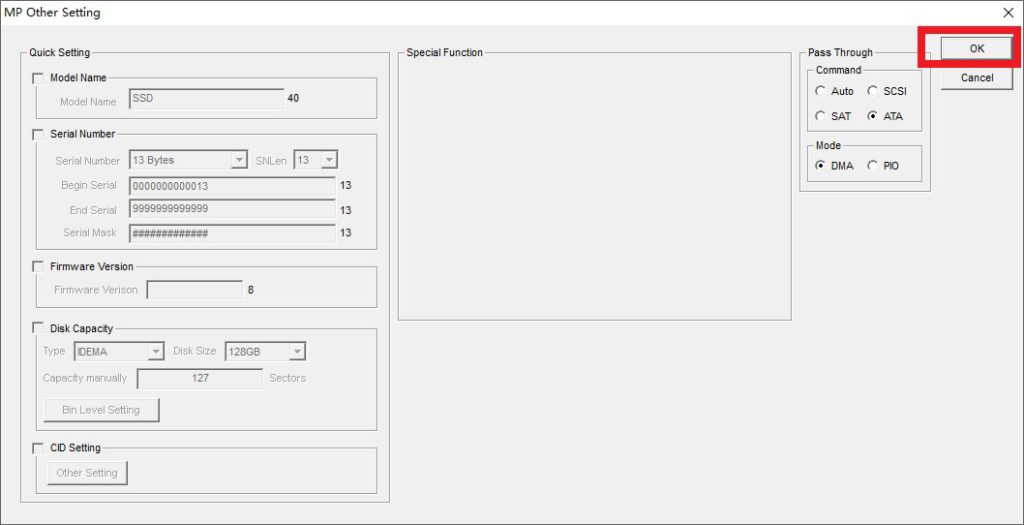
Task: Close the MP Other Setting dialog
Action: 1008,13
